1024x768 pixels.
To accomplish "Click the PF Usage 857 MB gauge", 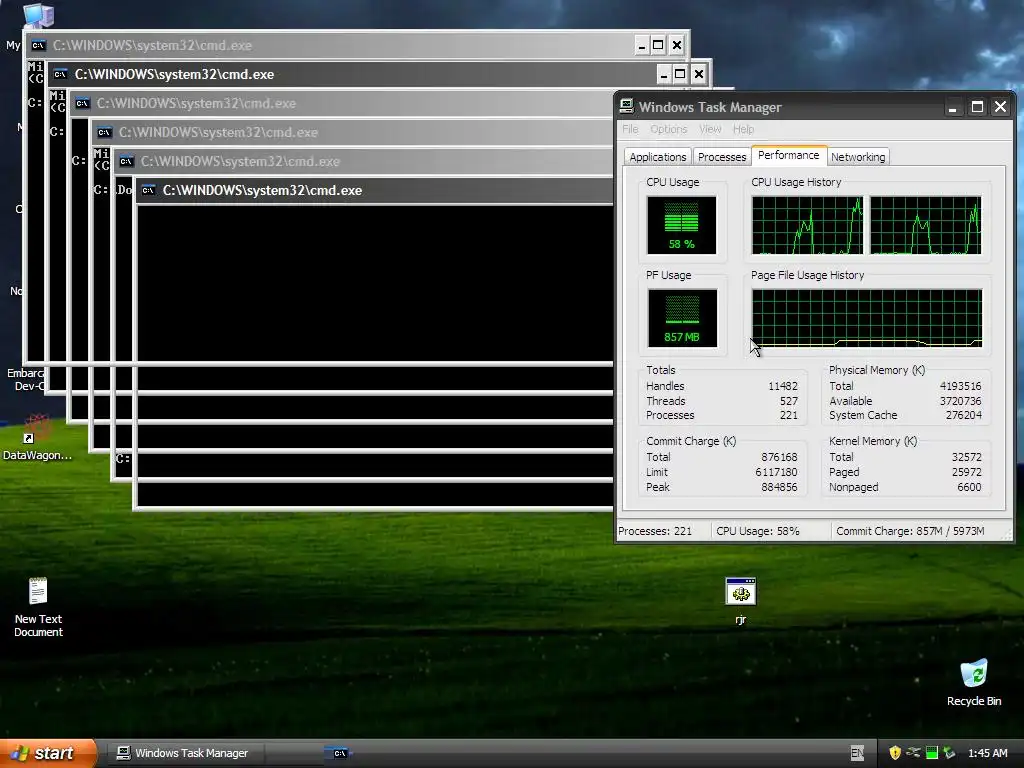I will pos(682,318).
